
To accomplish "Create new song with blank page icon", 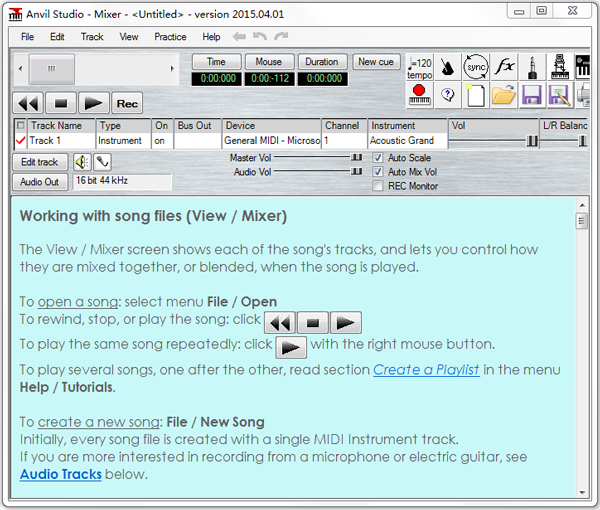I will pos(475,95).
